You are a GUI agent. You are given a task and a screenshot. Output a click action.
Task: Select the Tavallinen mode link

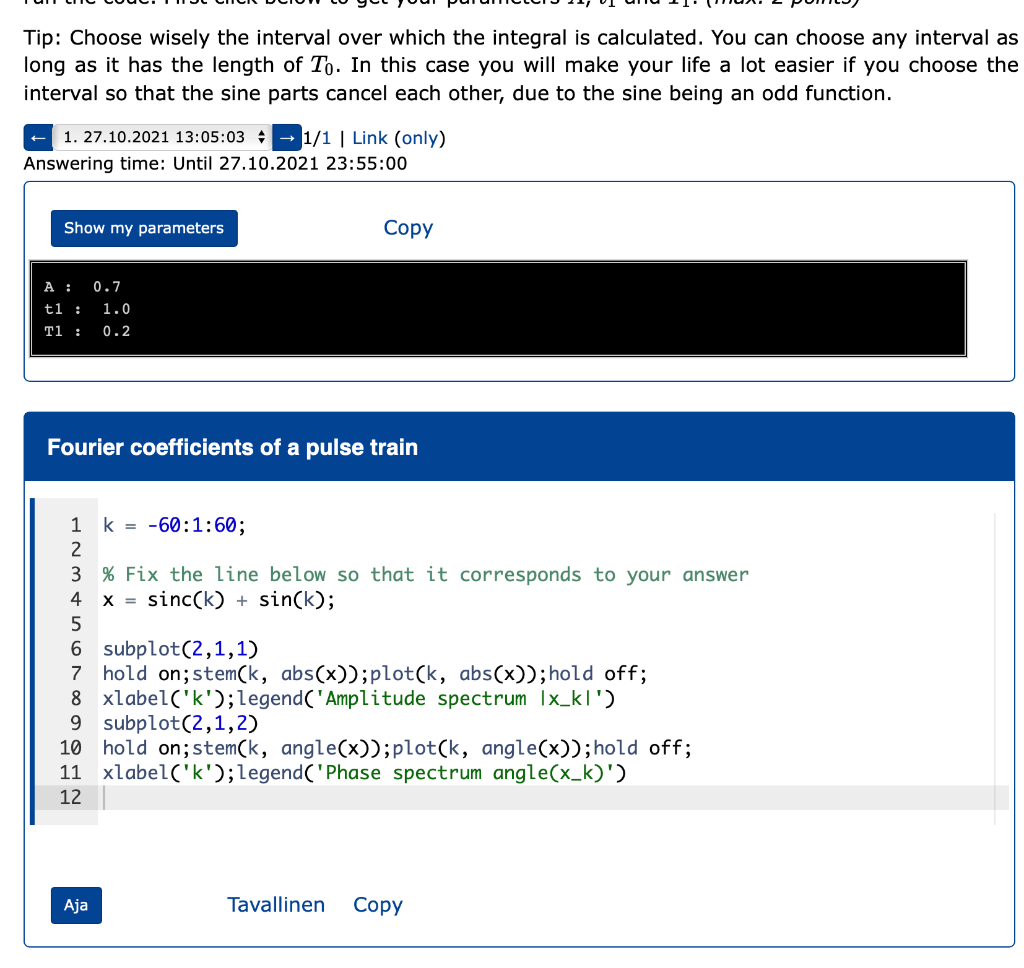(277, 905)
